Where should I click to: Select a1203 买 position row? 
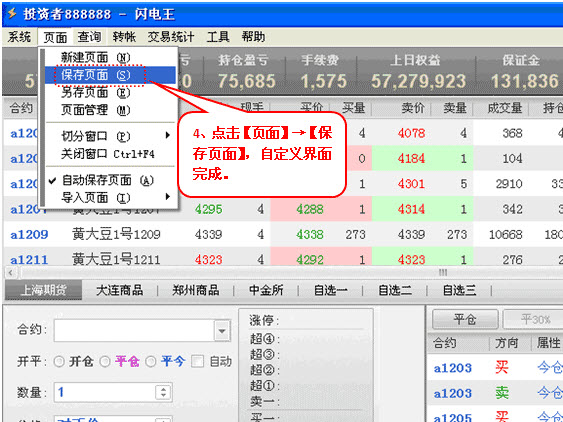pos(495,368)
